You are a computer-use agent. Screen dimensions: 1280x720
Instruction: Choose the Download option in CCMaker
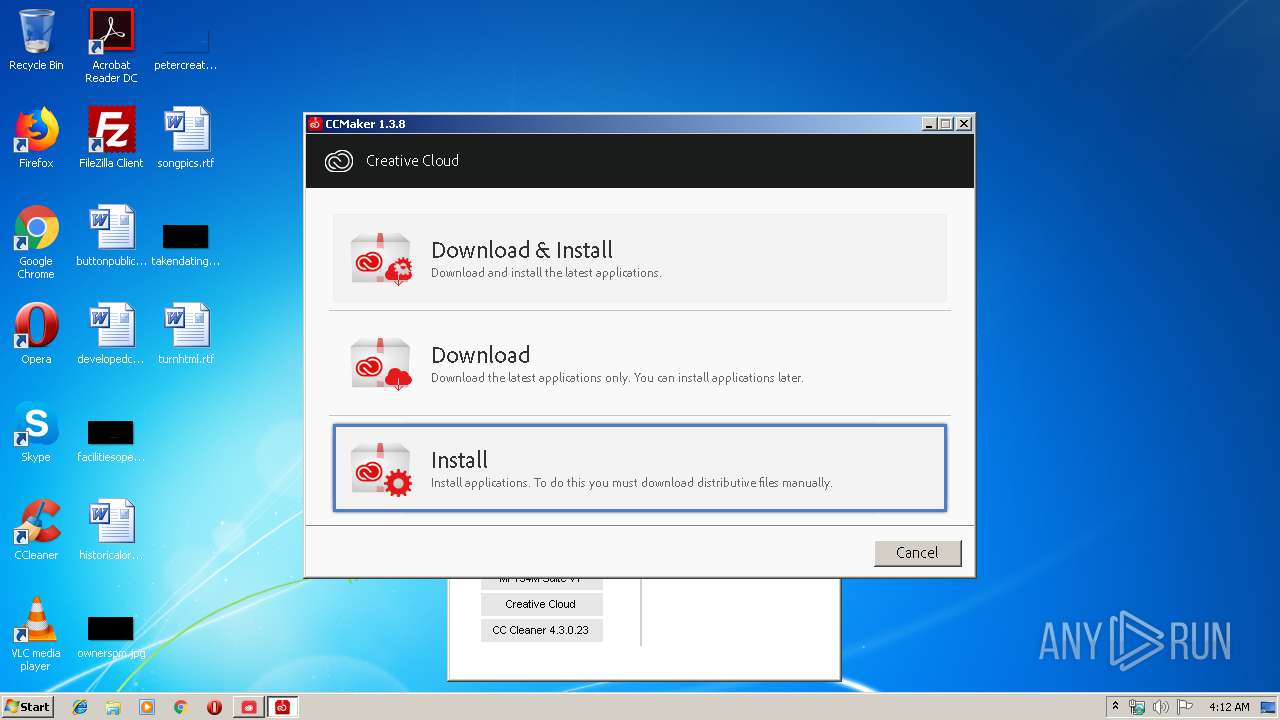click(x=640, y=363)
